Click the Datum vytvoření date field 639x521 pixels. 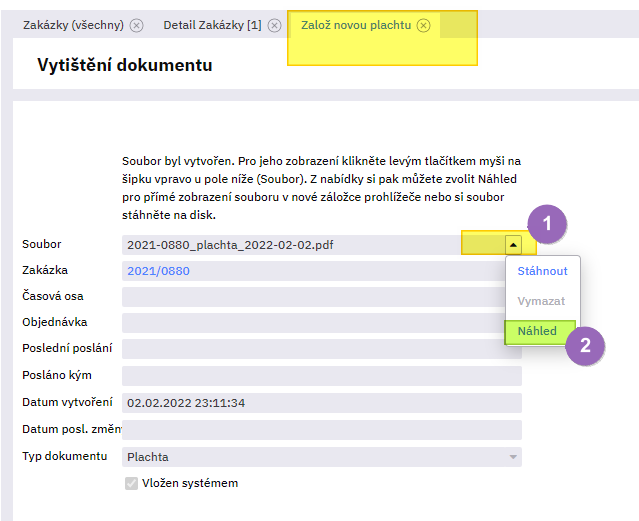point(320,403)
